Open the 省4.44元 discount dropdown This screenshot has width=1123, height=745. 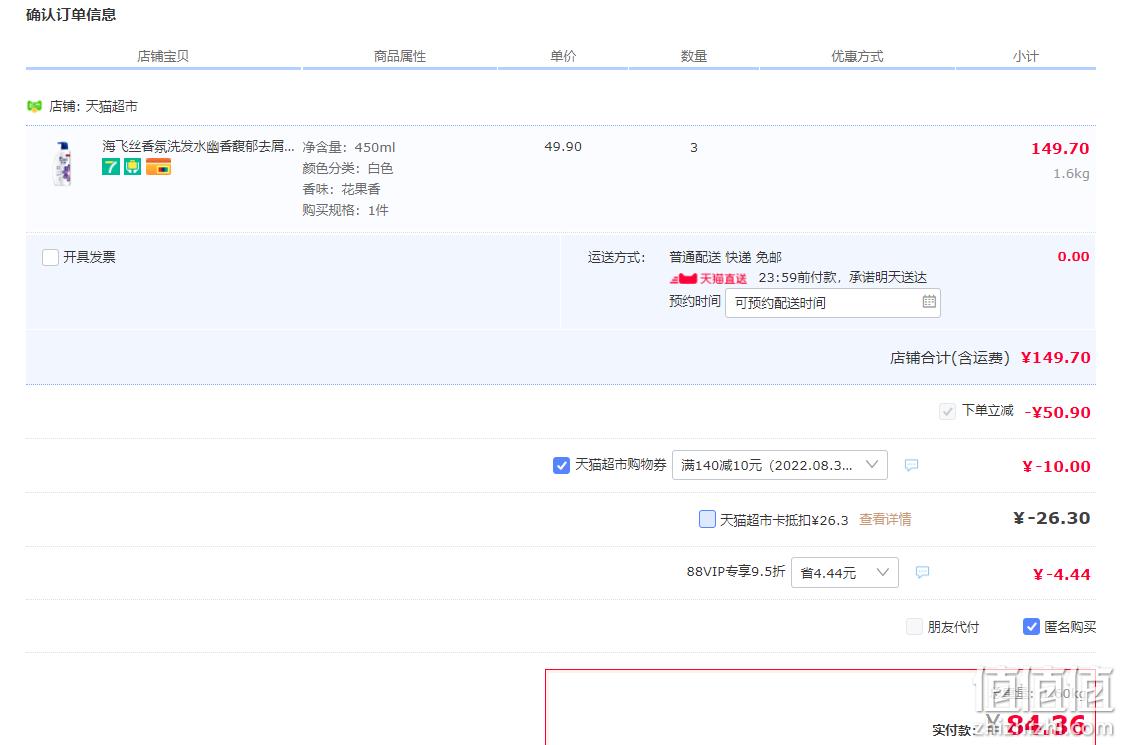(x=844, y=572)
